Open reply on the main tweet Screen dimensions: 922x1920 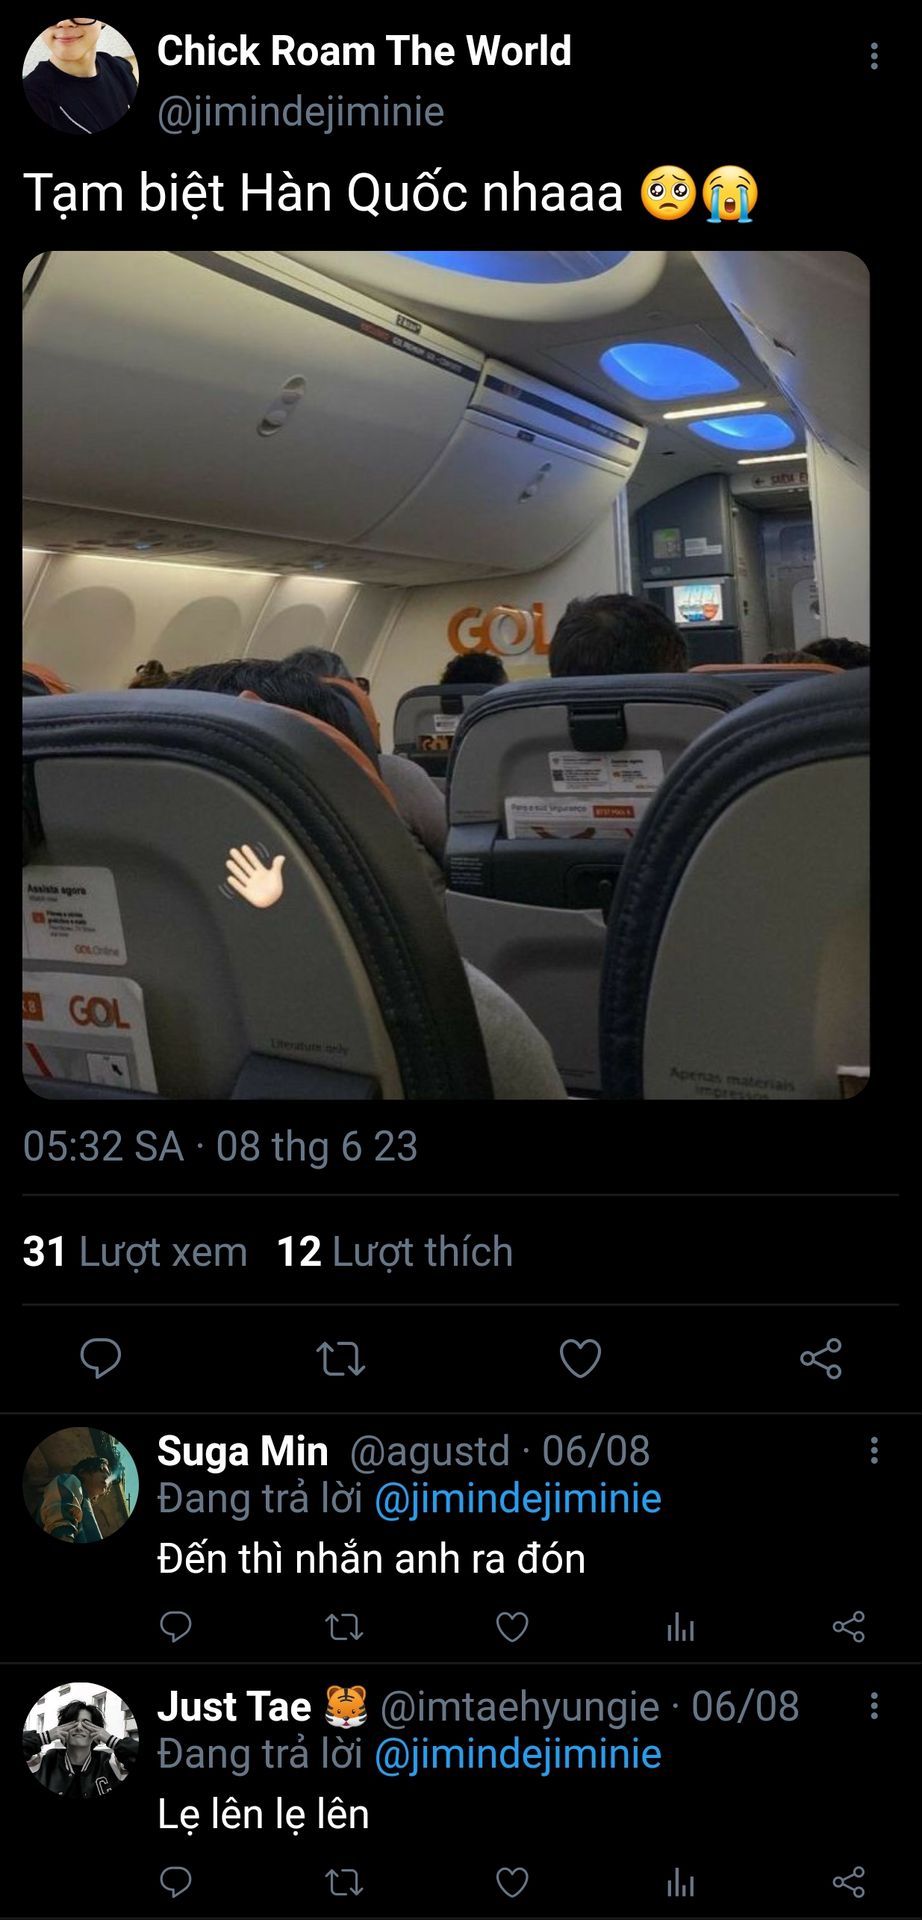pos(100,1358)
